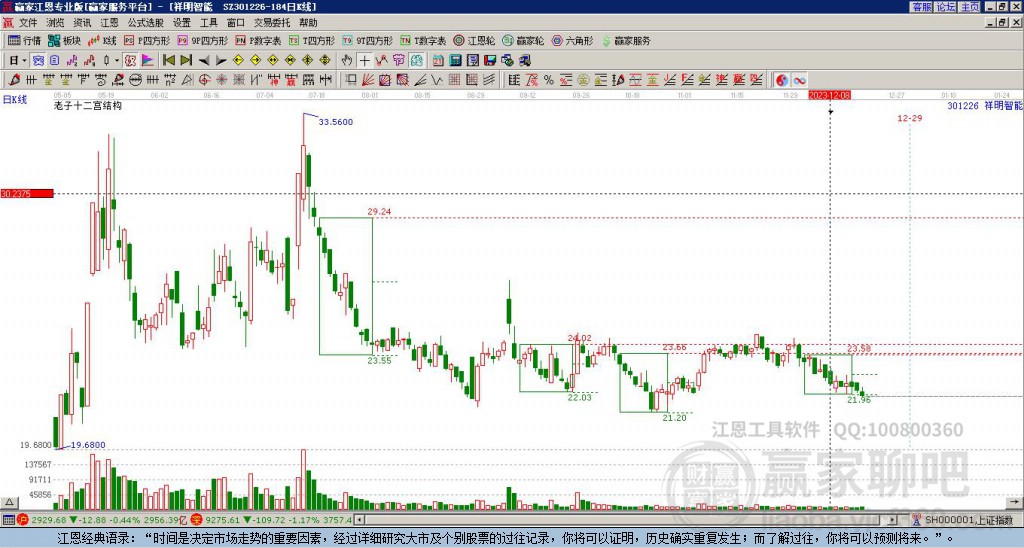Click the 30.2375 red price label
1024x548 pixels.
(x=27, y=193)
